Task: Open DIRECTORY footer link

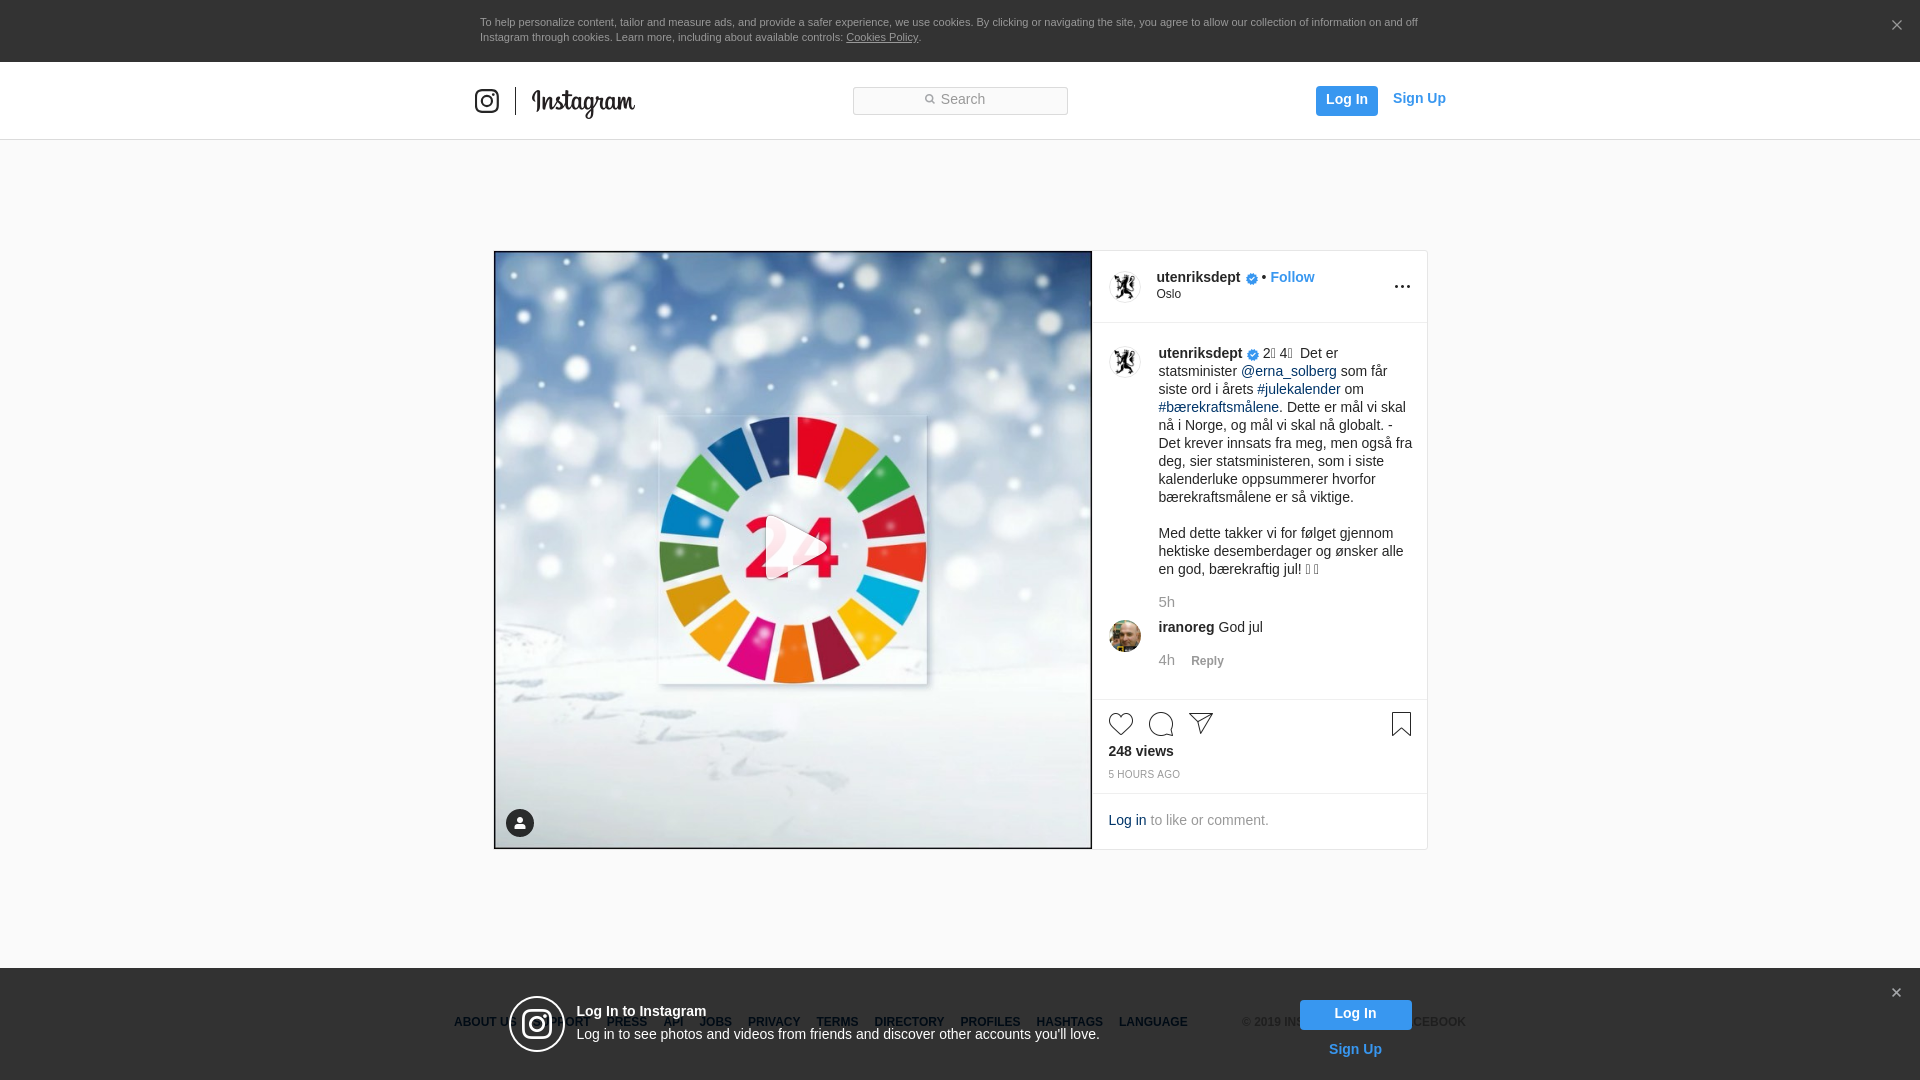Action: 909,1022
